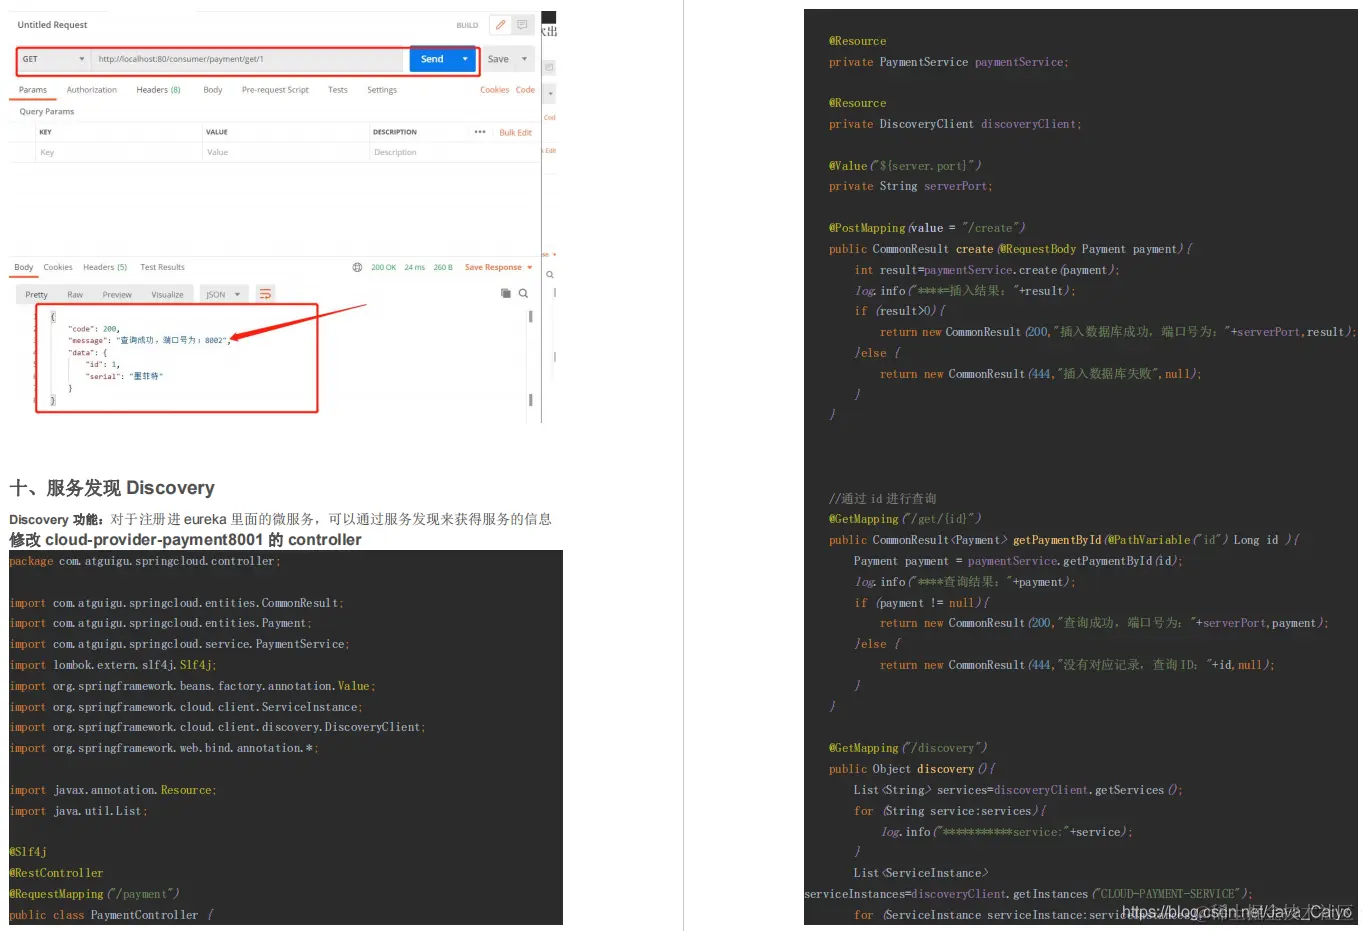Open the request Settings tab
The image size is (1362, 931).
point(382,90)
